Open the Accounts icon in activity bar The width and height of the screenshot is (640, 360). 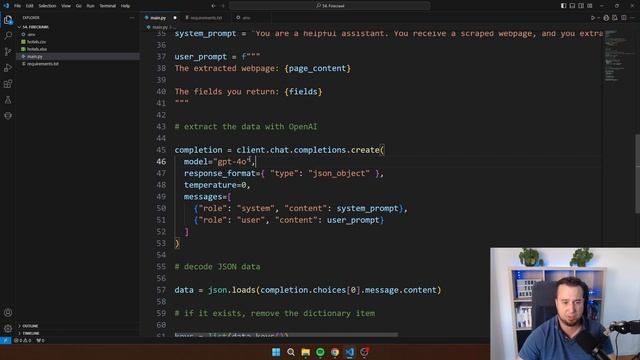tap(8, 313)
